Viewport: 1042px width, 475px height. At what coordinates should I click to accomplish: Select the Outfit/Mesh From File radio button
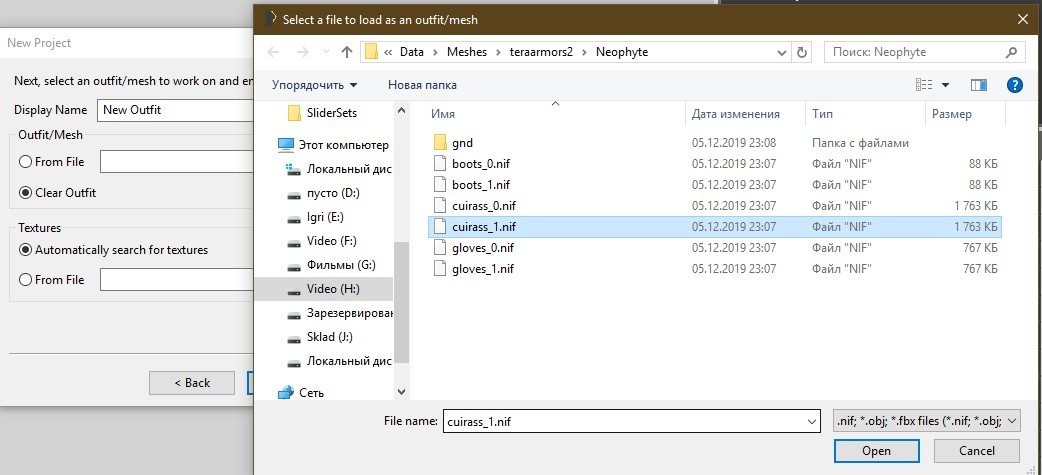click(x=26, y=162)
